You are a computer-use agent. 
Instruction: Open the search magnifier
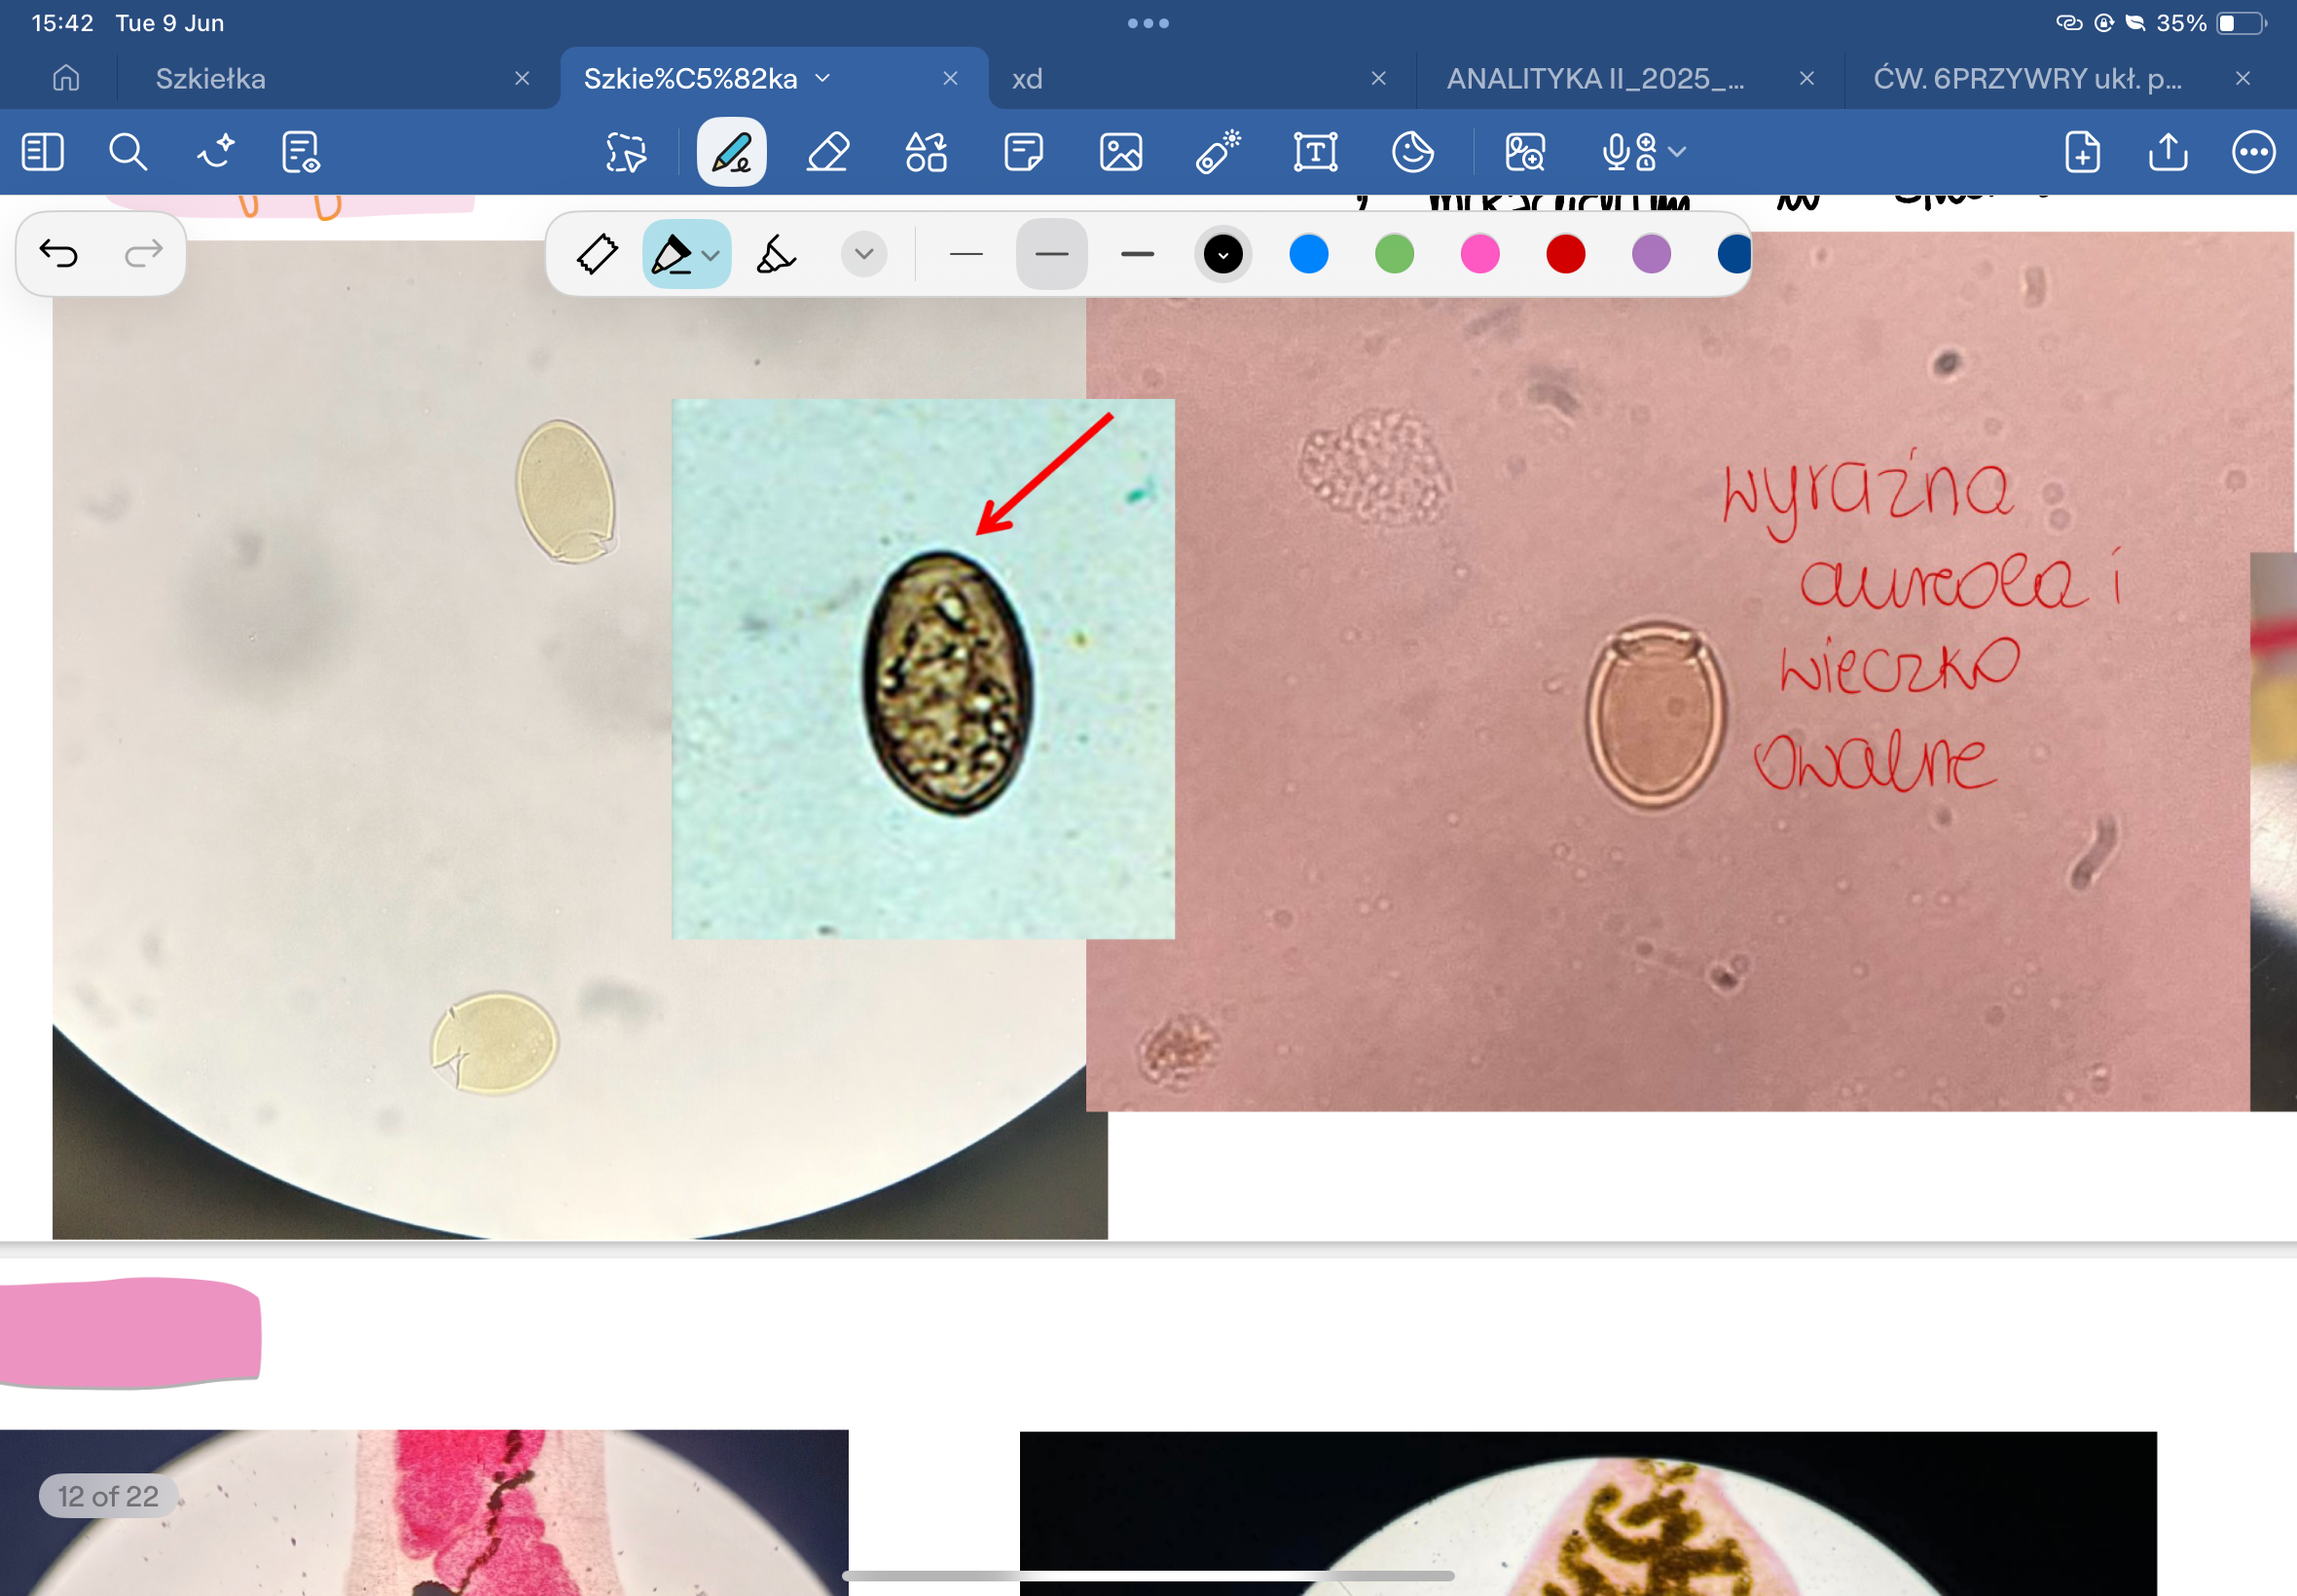pyautogui.click(x=128, y=152)
